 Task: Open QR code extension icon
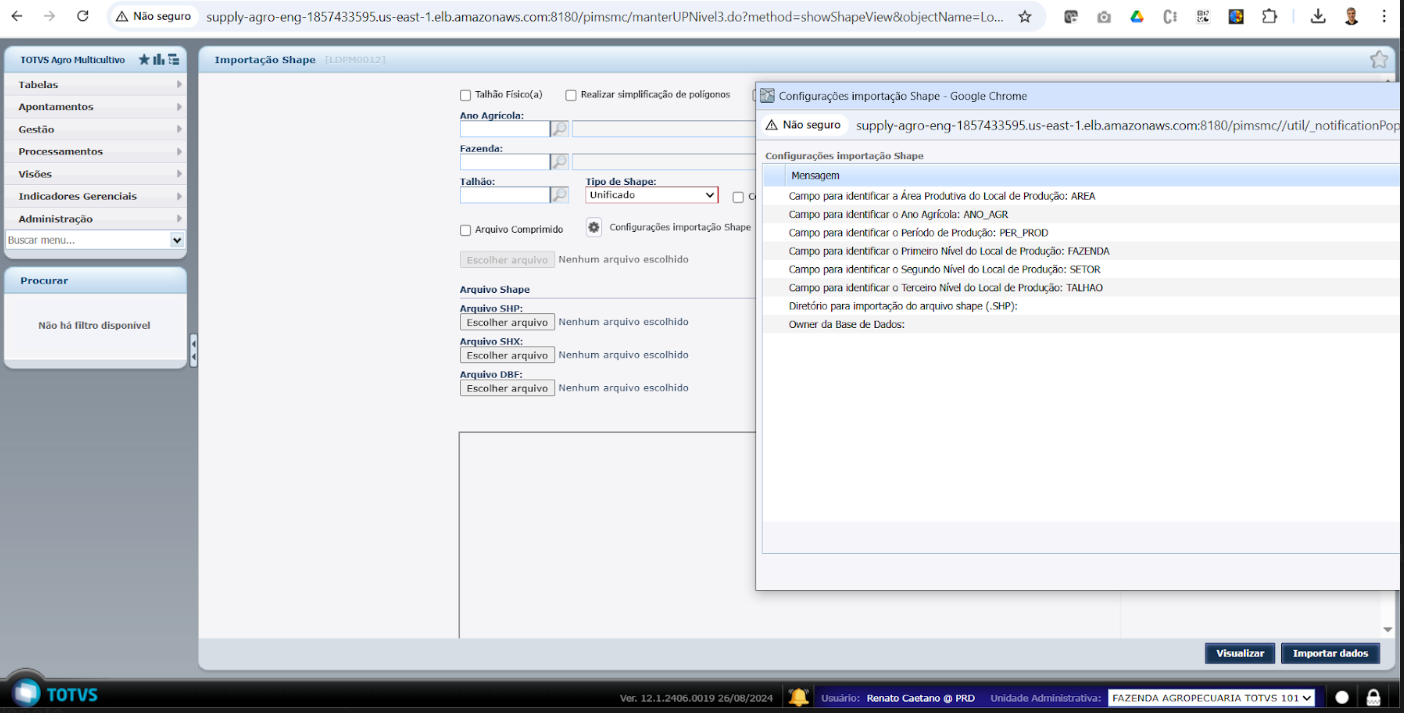coord(1203,16)
